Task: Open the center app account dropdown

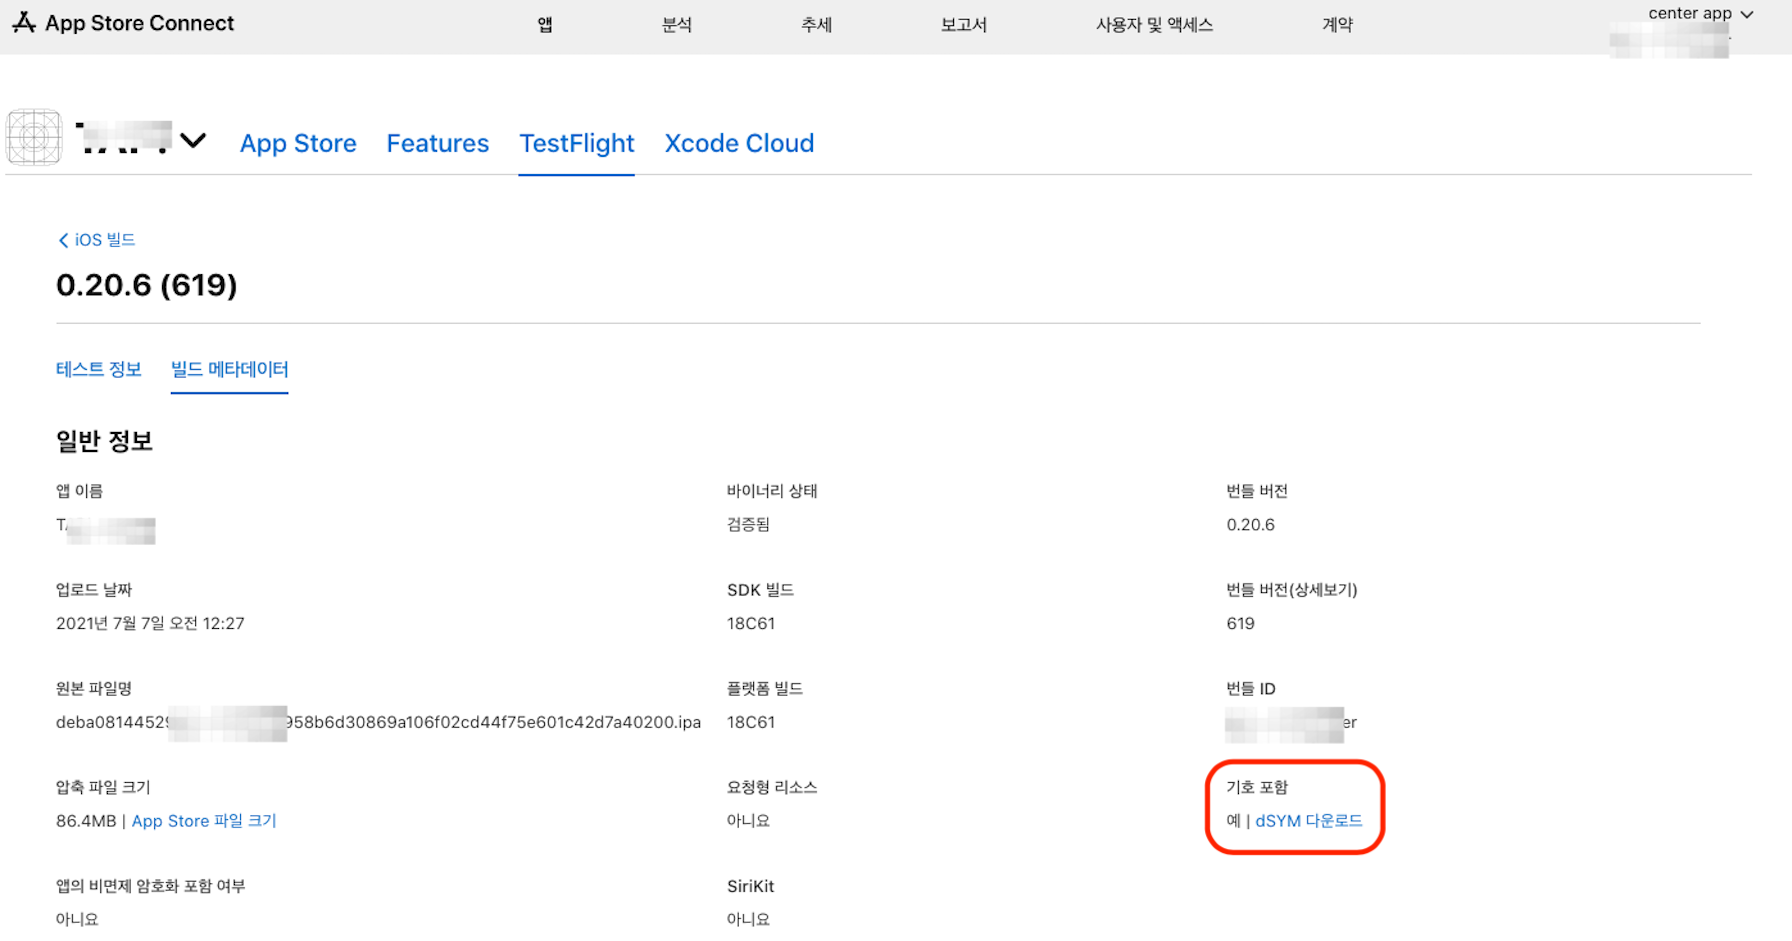Action: [1700, 14]
